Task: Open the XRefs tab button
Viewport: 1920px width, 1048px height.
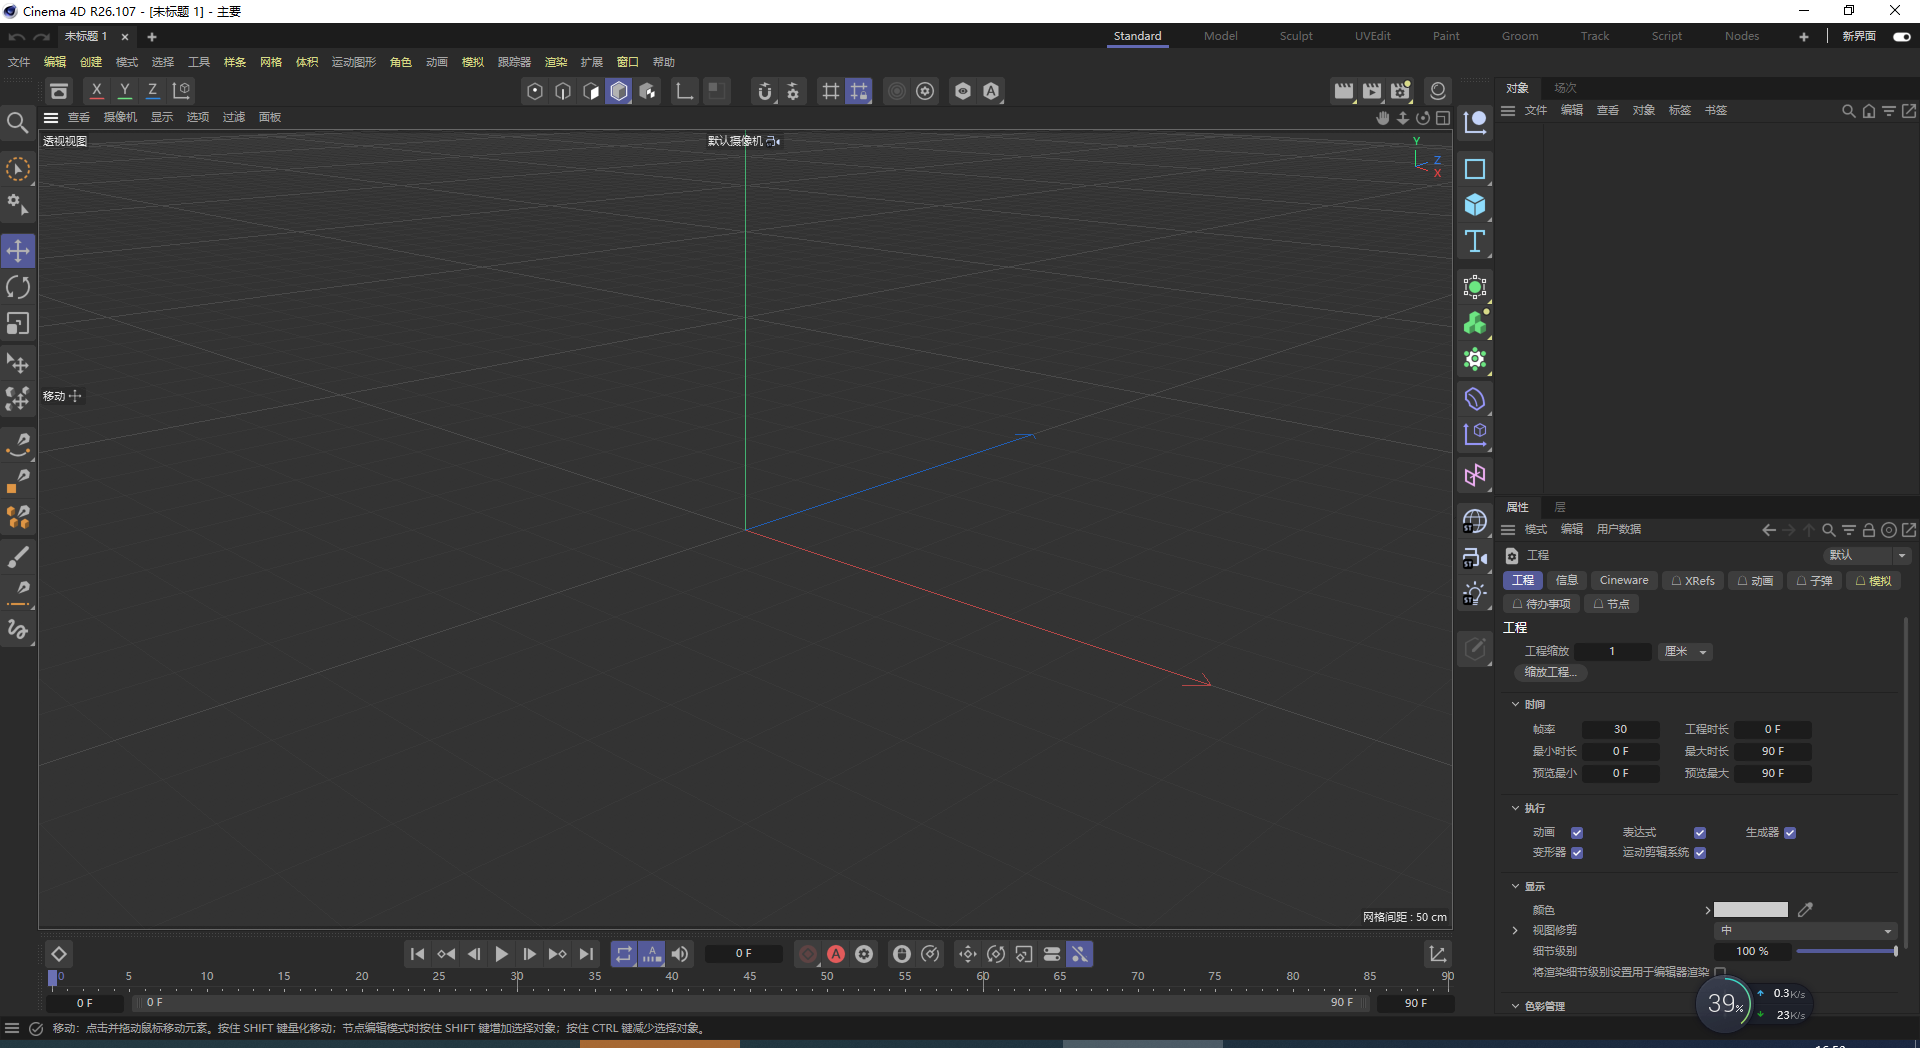Action: pyautogui.click(x=1693, y=581)
